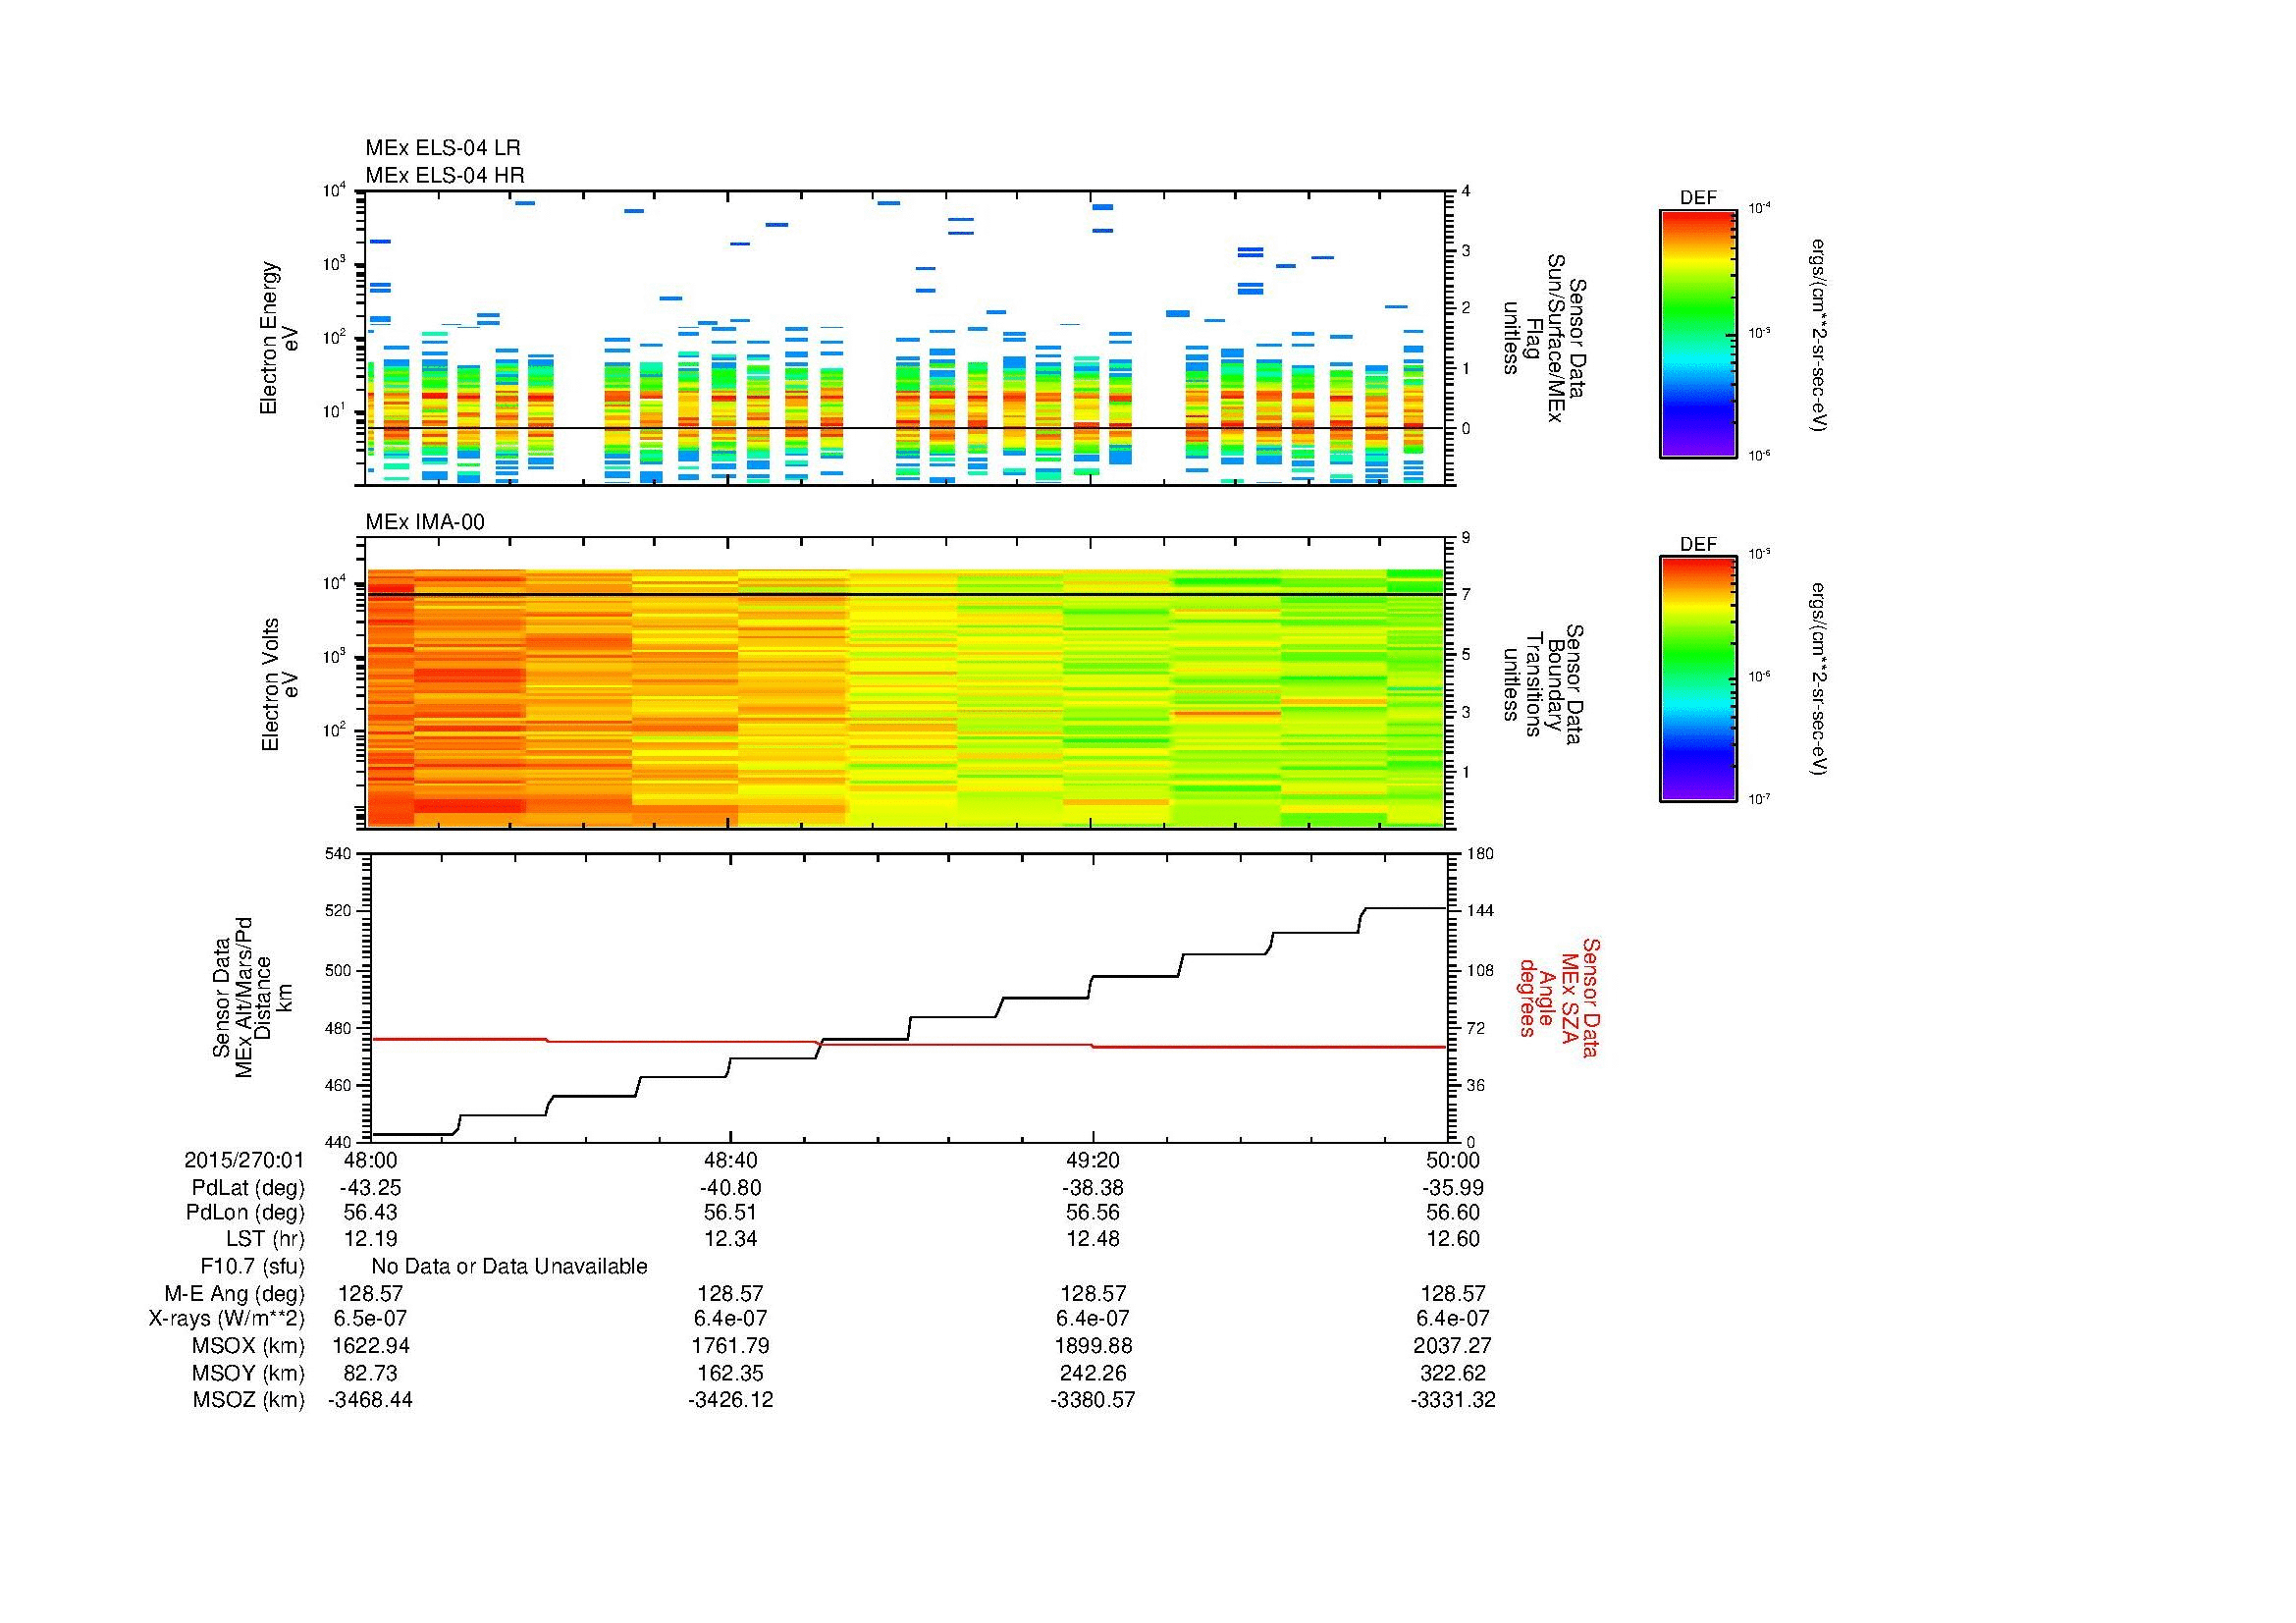This screenshot has height=1623, width=2296.
Task: Click the MSOY value '162.35'
Action: click(x=731, y=1373)
